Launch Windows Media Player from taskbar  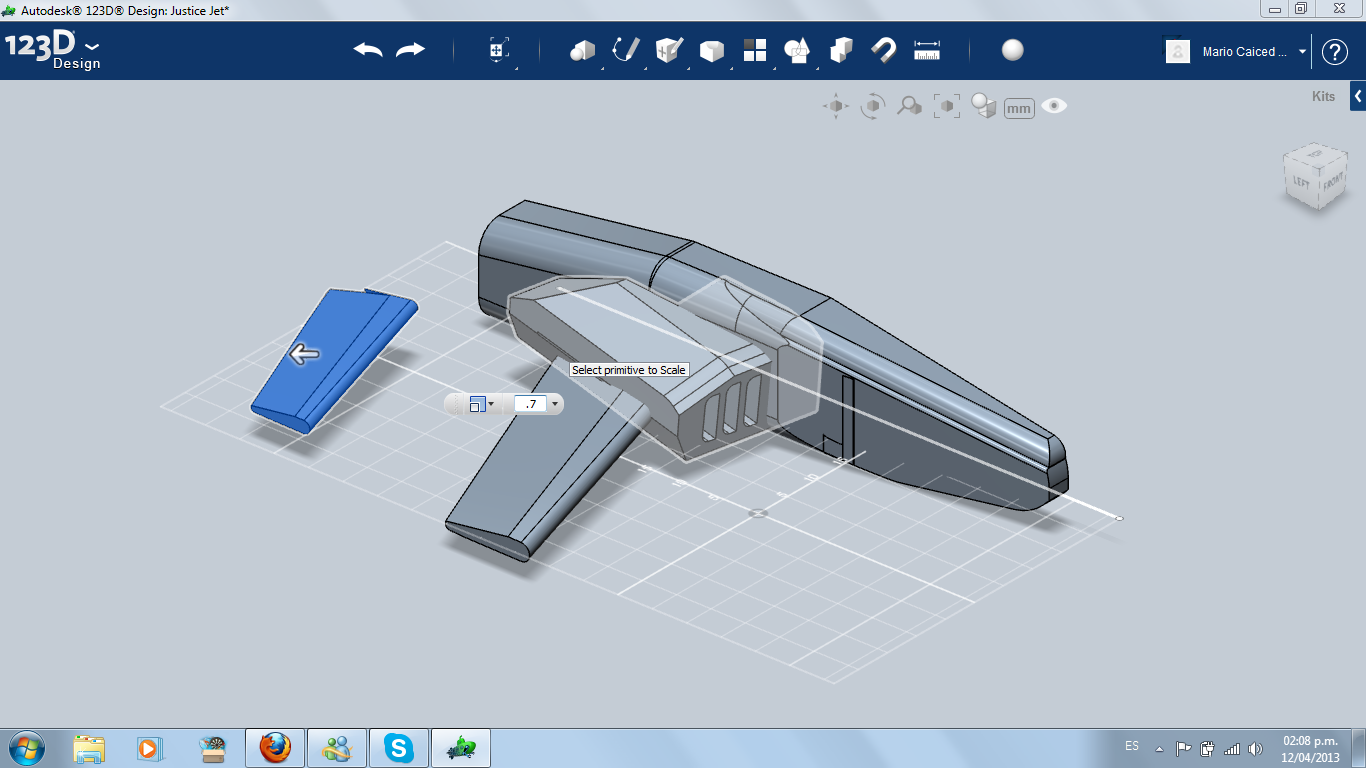[x=149, y=748]
